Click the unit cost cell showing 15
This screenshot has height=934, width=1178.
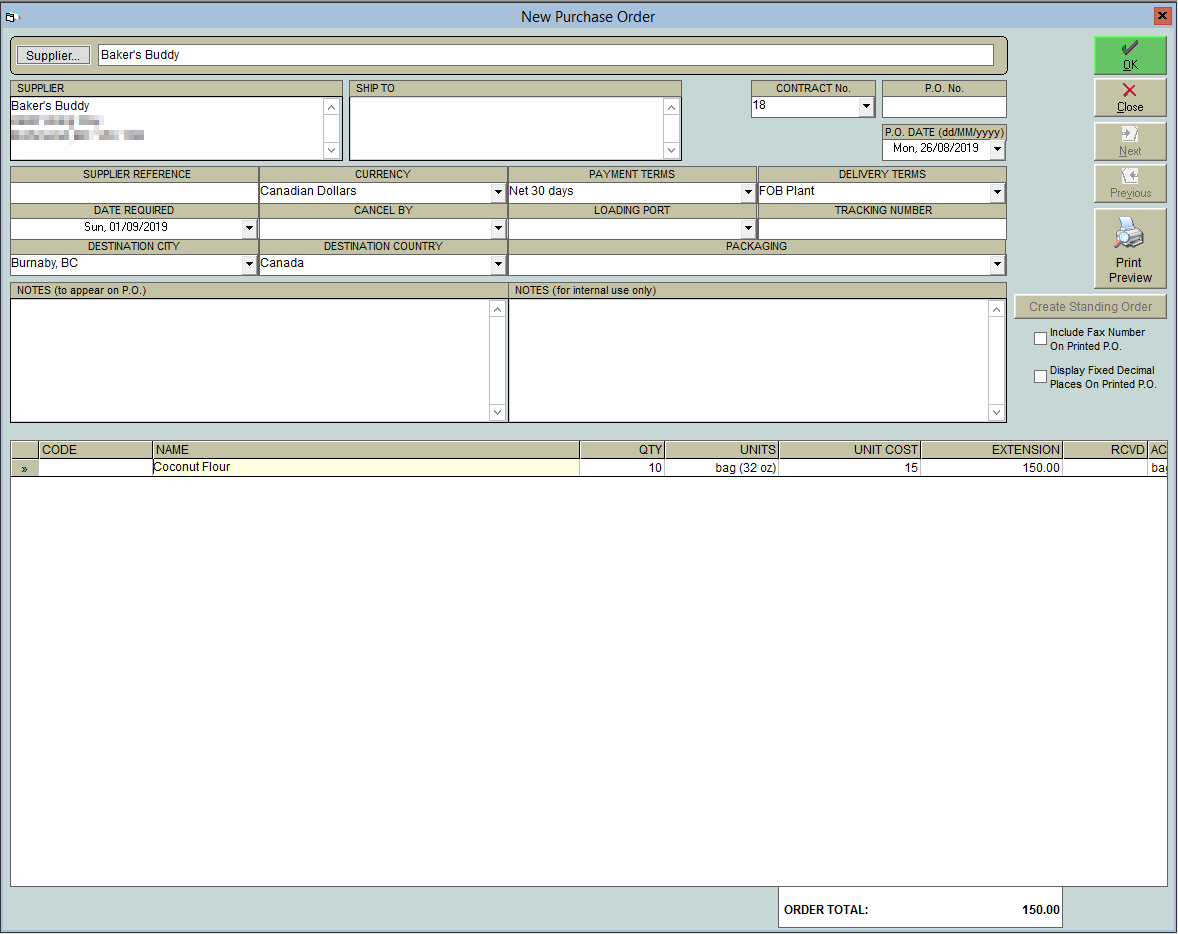tap(850, 467)
